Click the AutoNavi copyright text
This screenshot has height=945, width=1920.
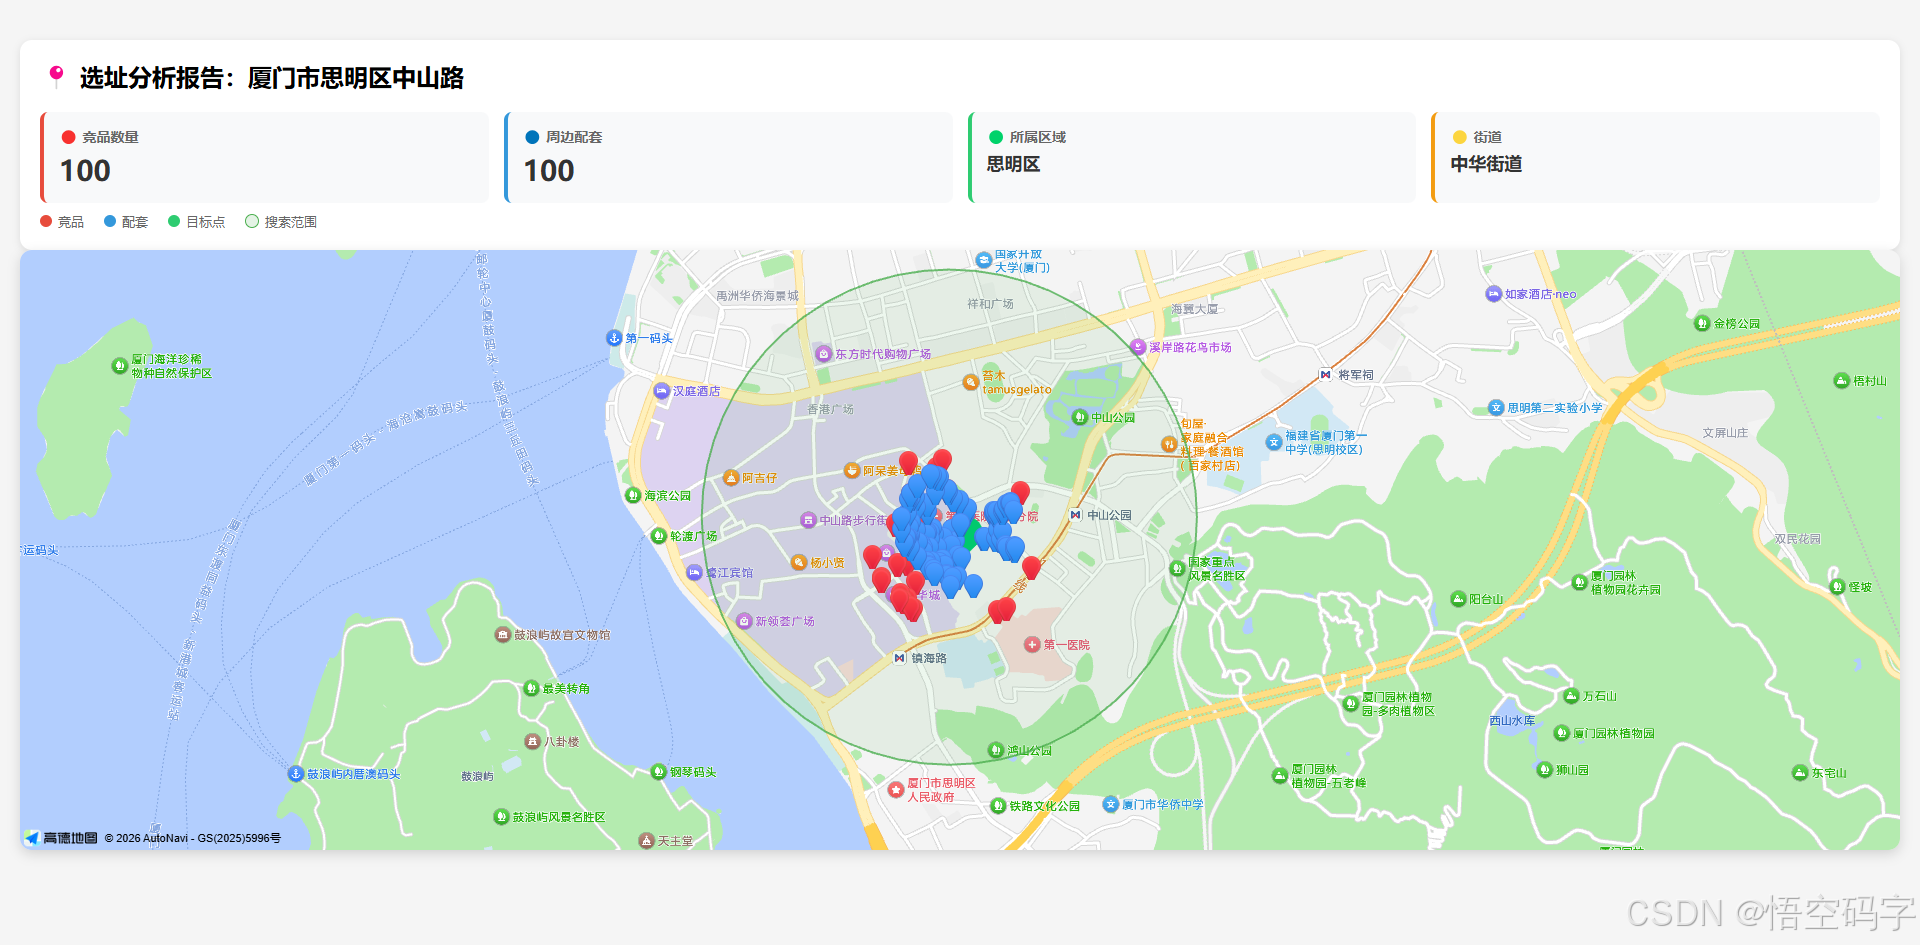click(x=193, y=838)
